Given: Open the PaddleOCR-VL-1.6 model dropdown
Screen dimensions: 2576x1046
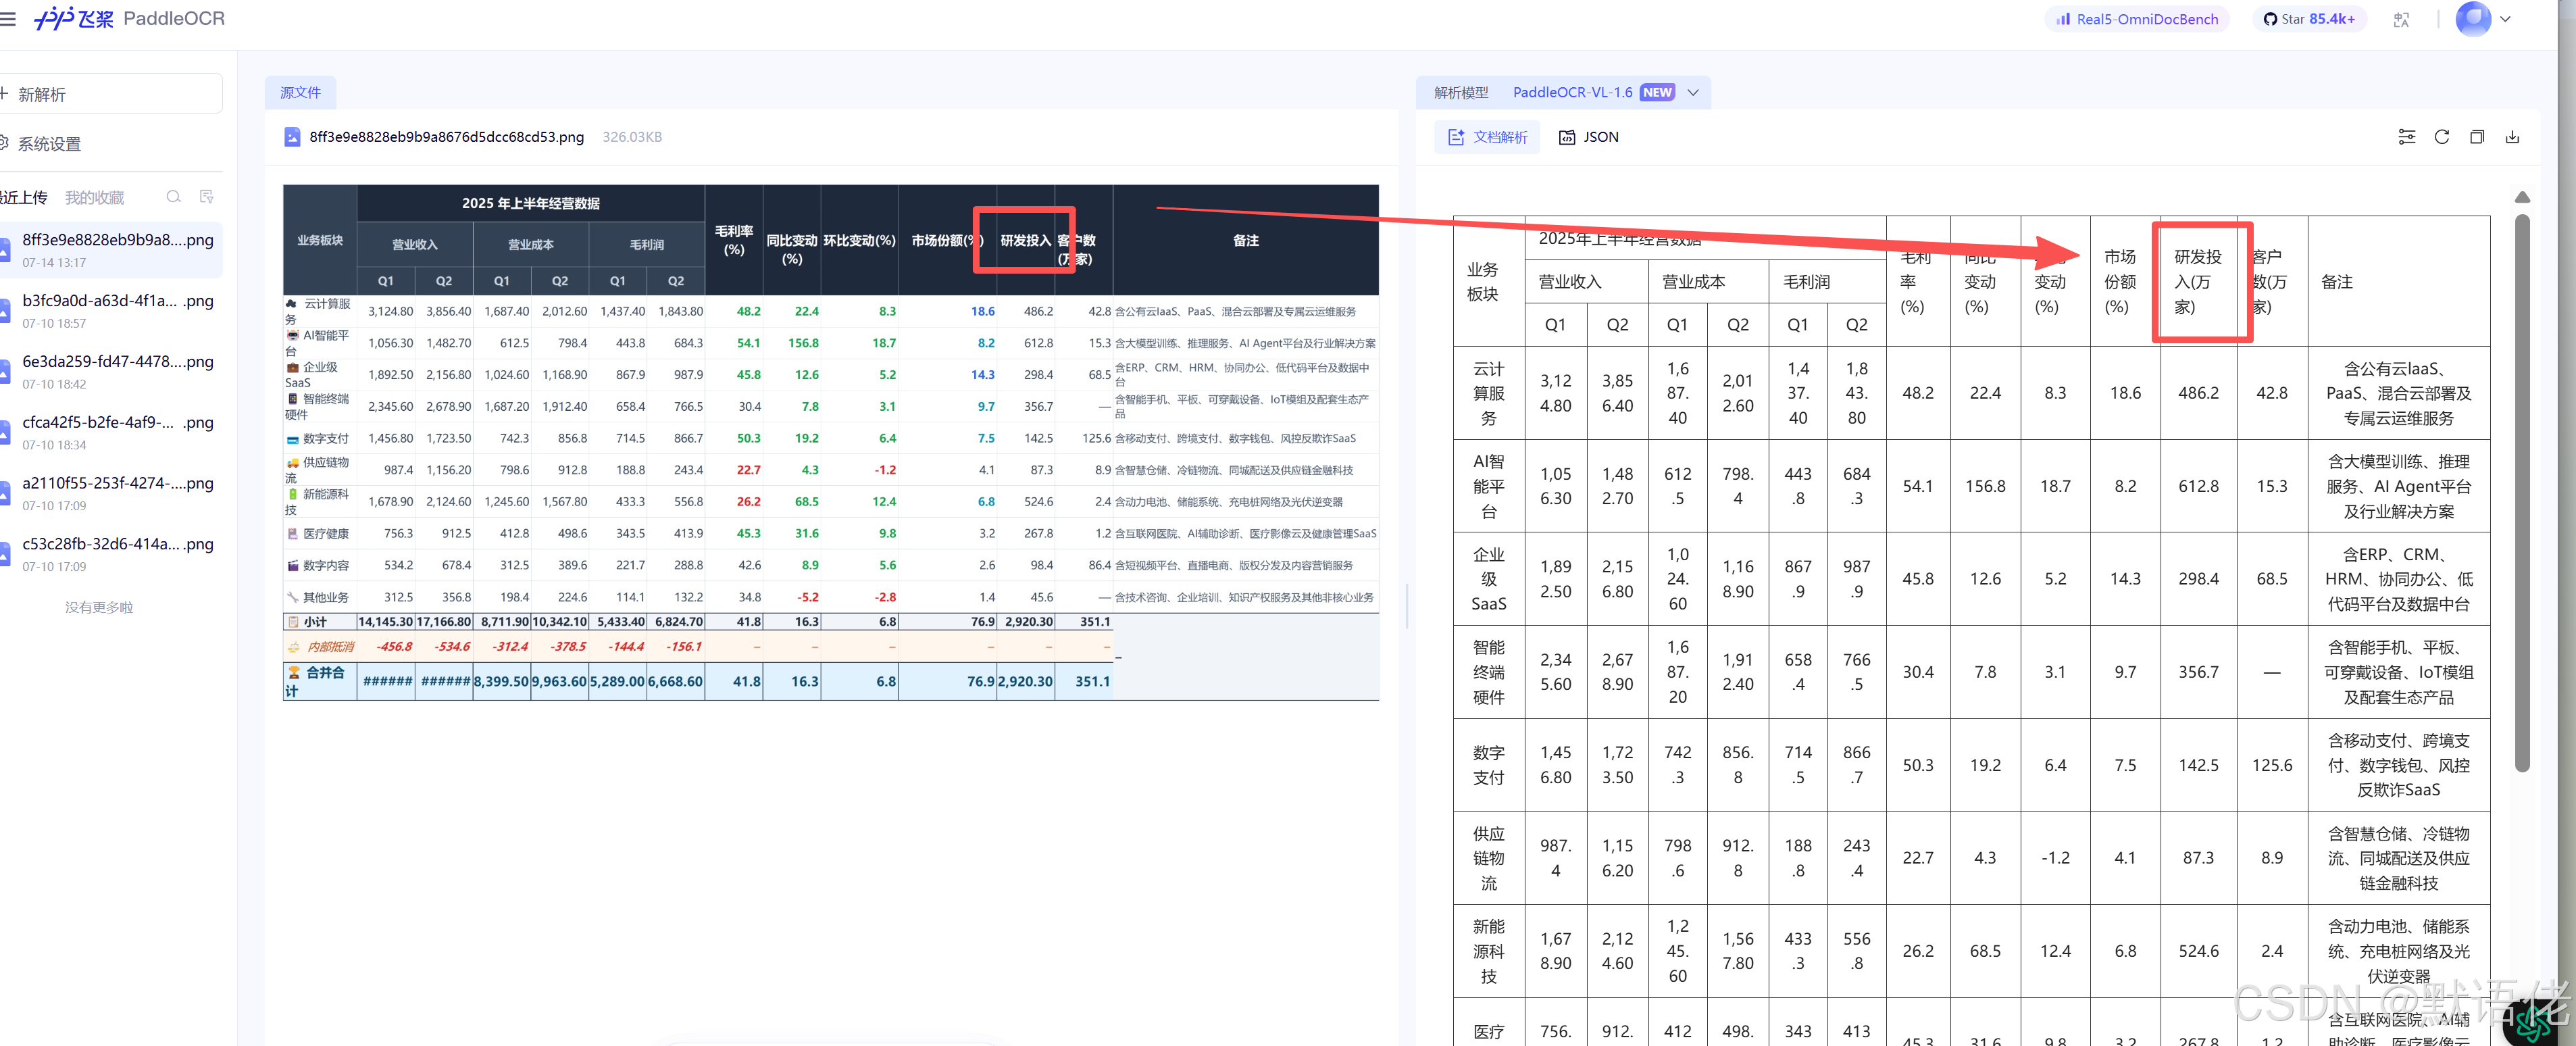Looking at the screenshot, I should (x=1606, y=92).
